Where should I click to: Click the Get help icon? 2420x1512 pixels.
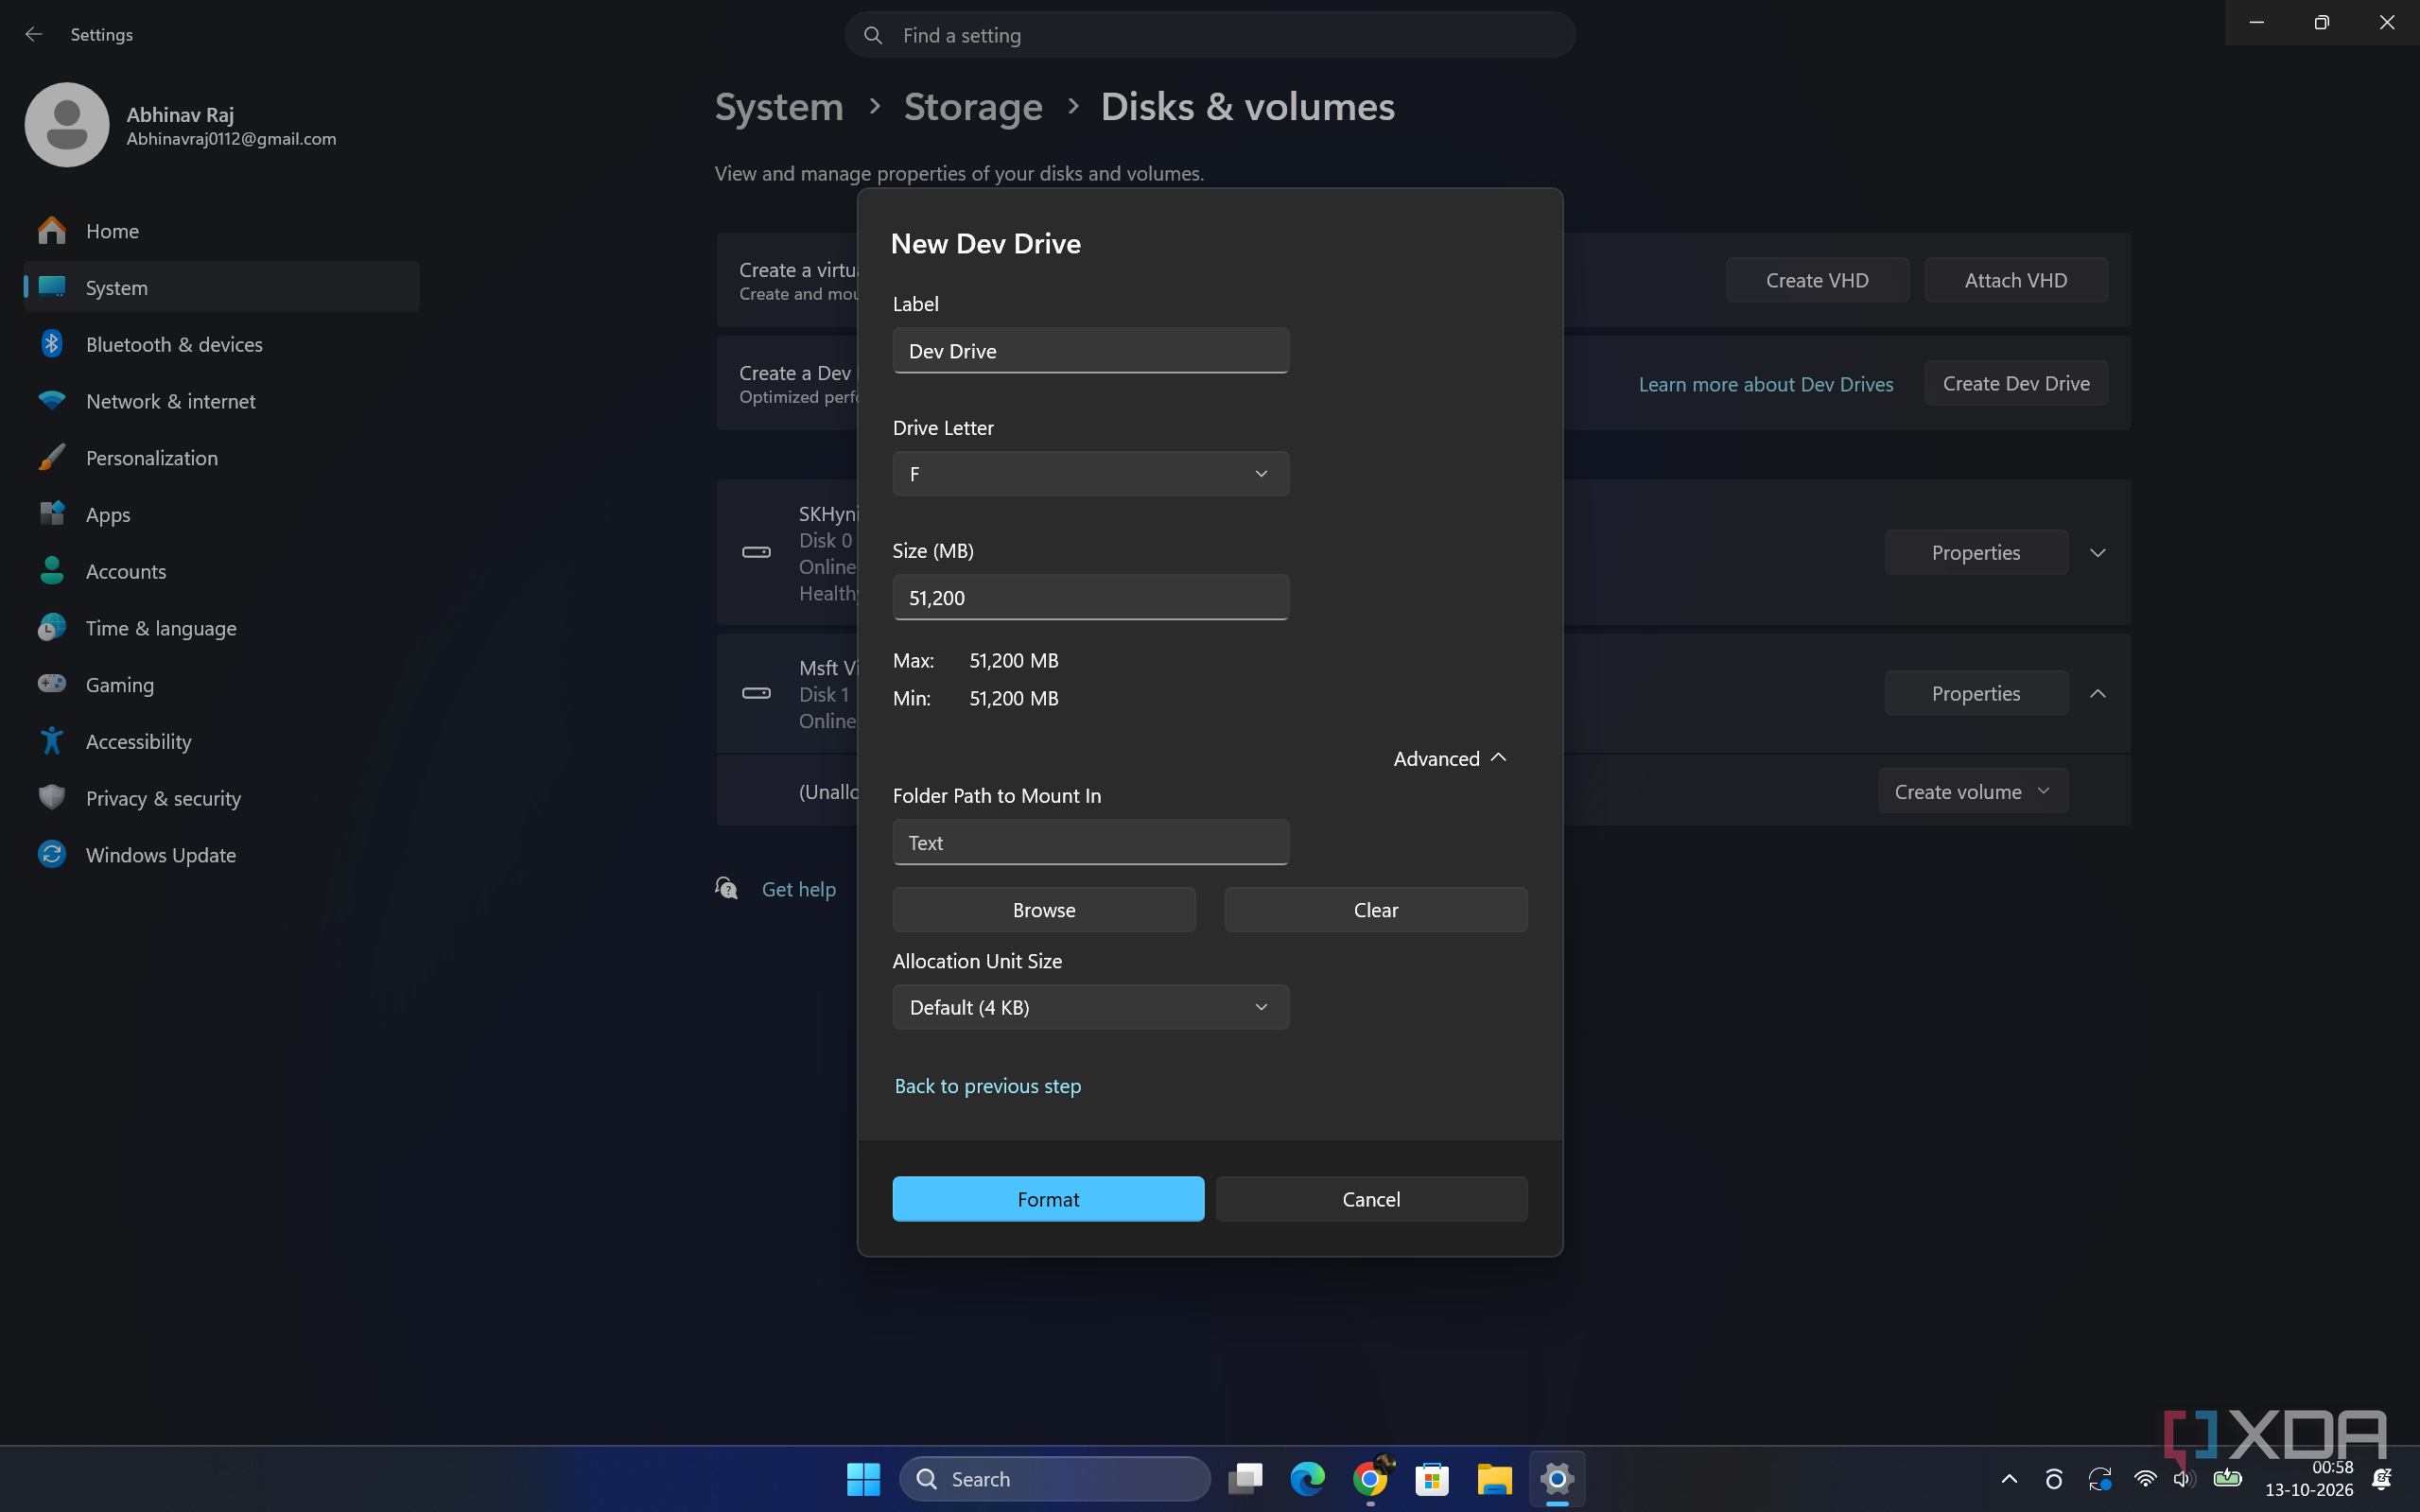[x=727, y=888]
